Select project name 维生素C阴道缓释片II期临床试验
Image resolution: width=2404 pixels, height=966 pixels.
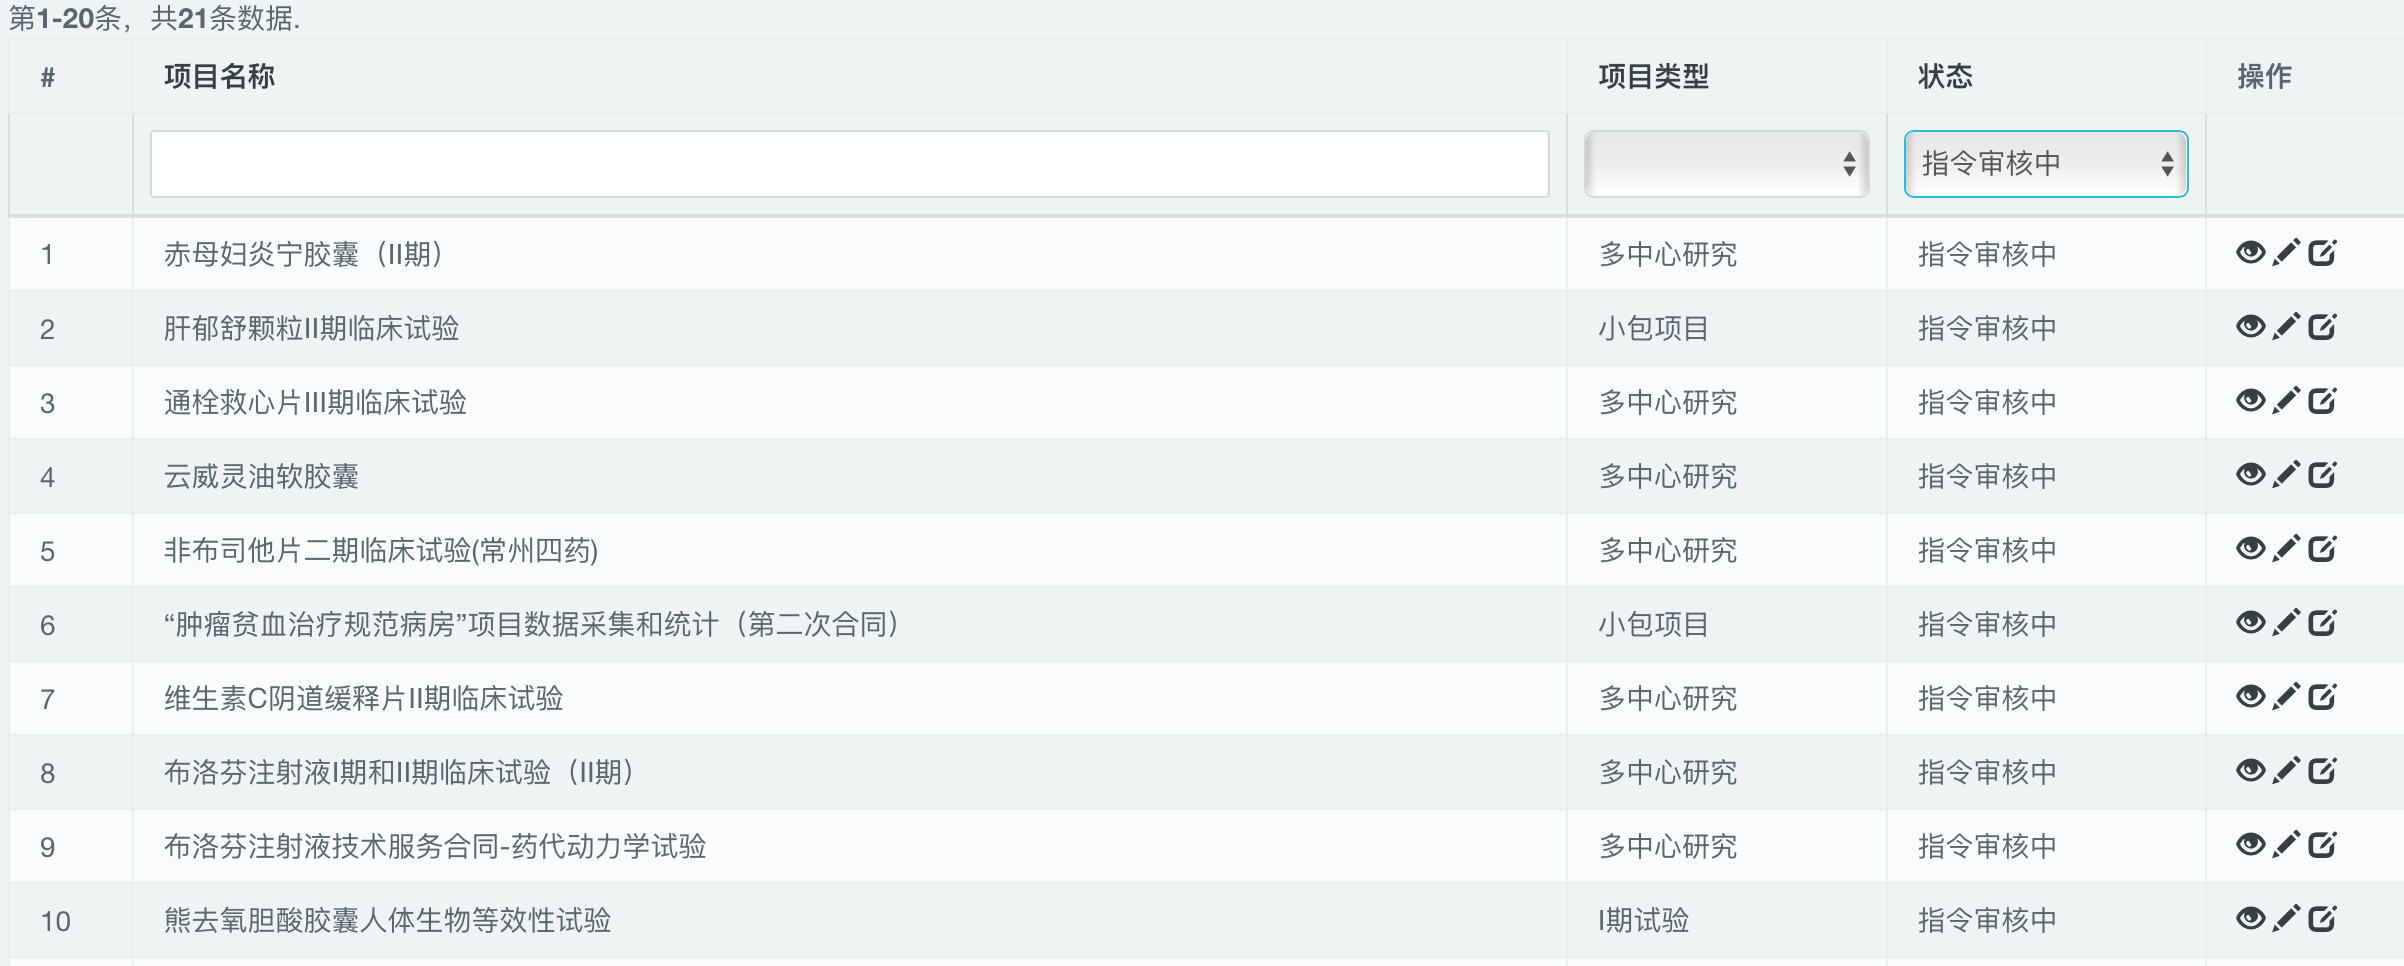[x=363, y=698]
